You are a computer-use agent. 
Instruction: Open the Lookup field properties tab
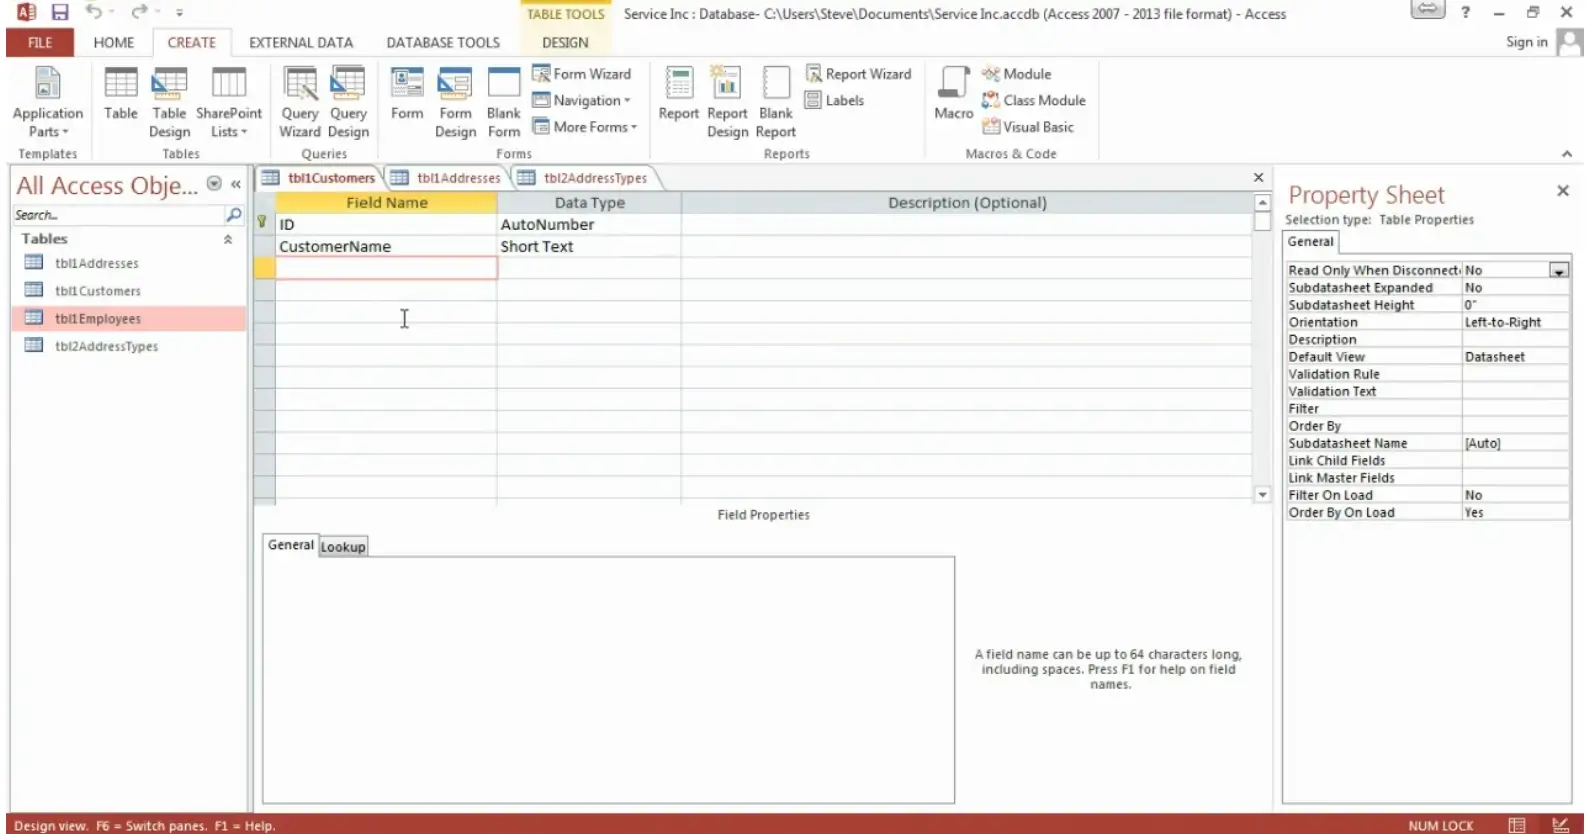(343, 547)
